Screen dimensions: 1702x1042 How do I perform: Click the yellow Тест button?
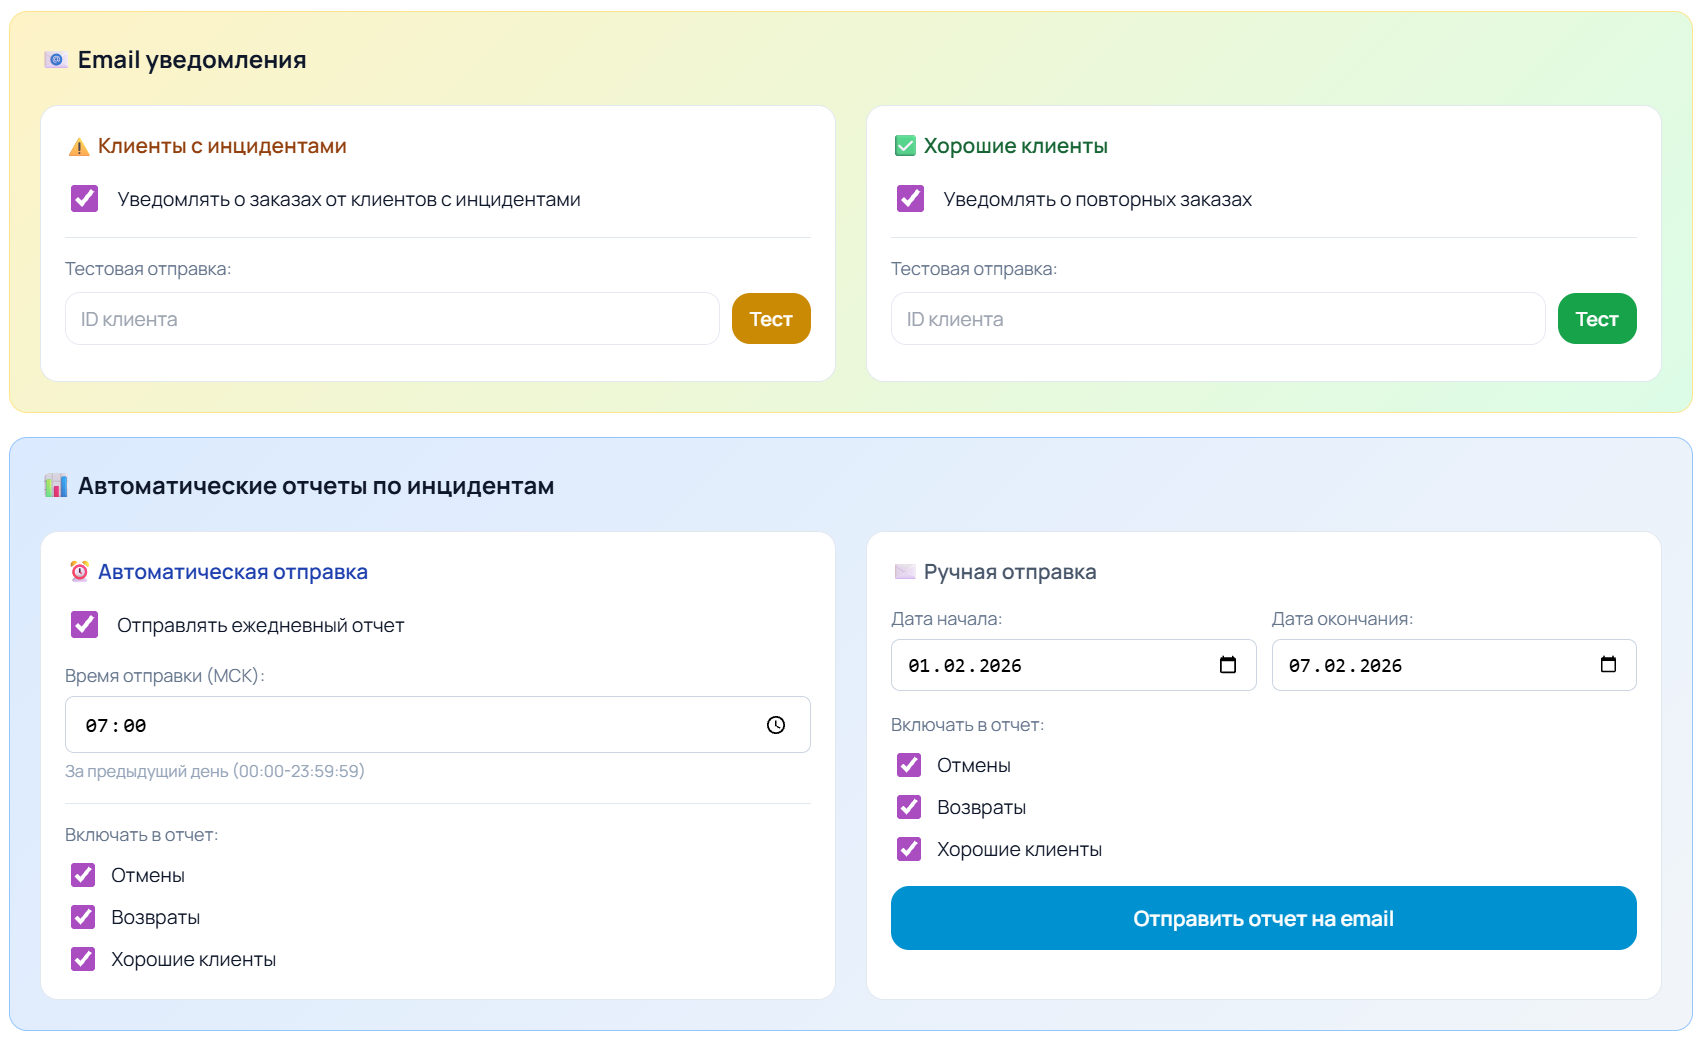point(771,318)
